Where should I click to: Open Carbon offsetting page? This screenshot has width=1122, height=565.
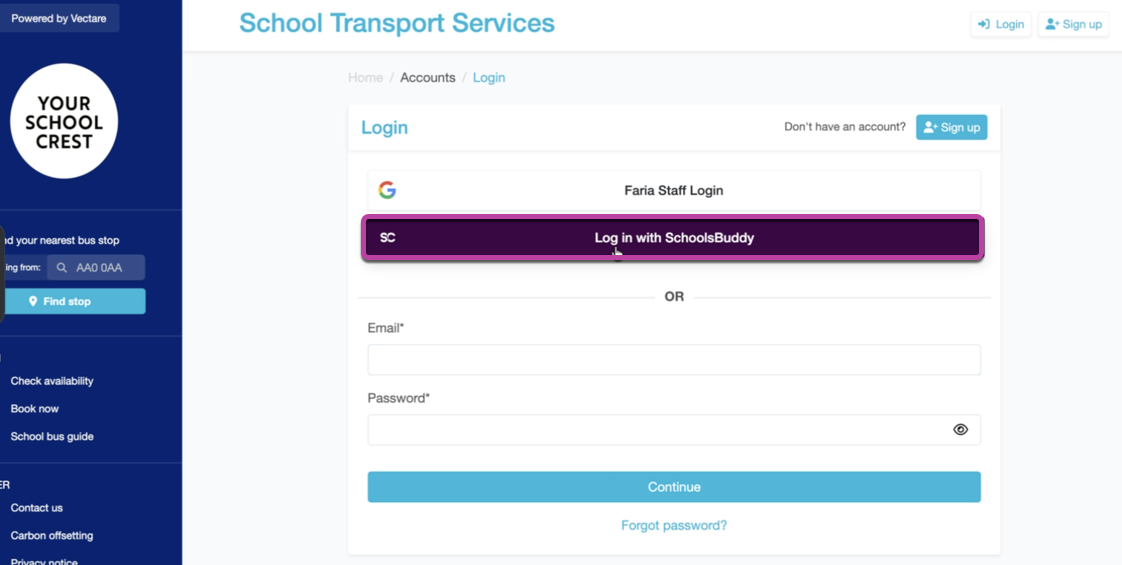tap(52, 536)
